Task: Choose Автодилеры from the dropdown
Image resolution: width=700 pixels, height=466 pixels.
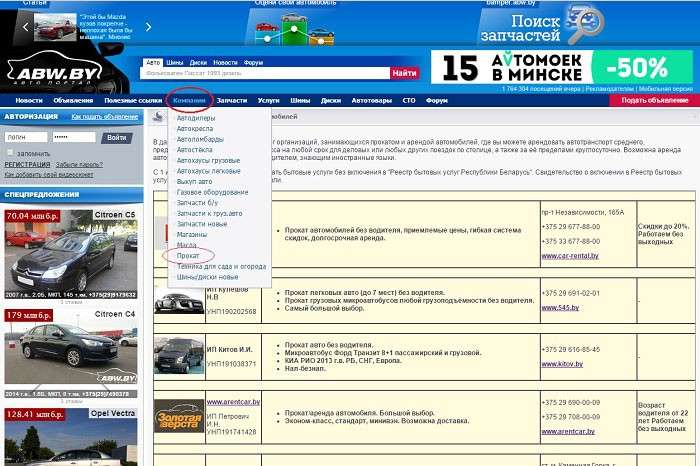Action: 196,118
